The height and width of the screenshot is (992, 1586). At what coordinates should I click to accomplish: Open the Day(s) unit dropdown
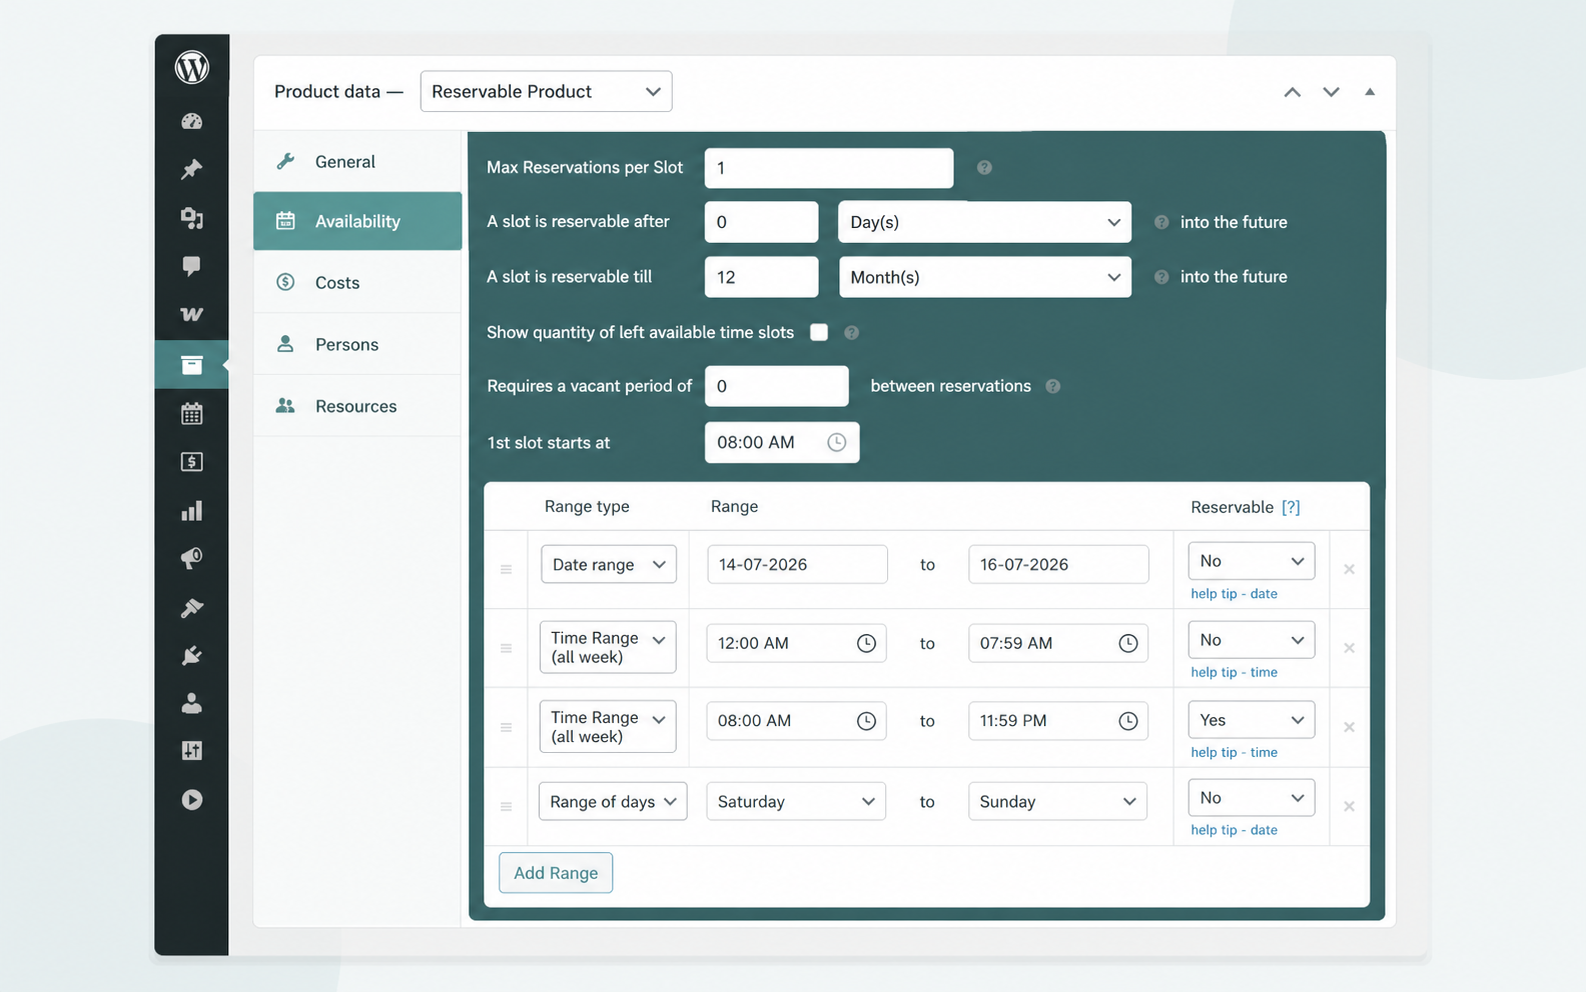(x=985, y=222)
